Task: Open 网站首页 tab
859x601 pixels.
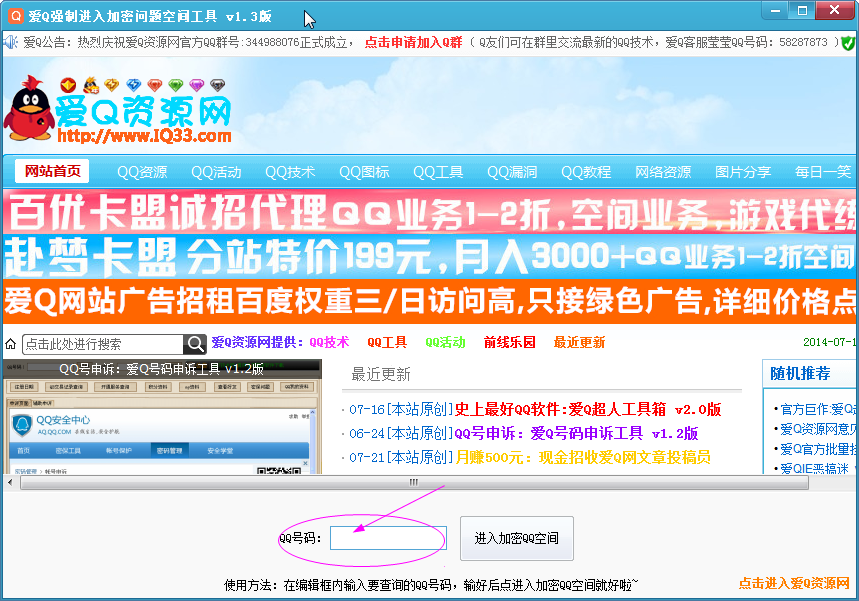Action: click(52, 171)
